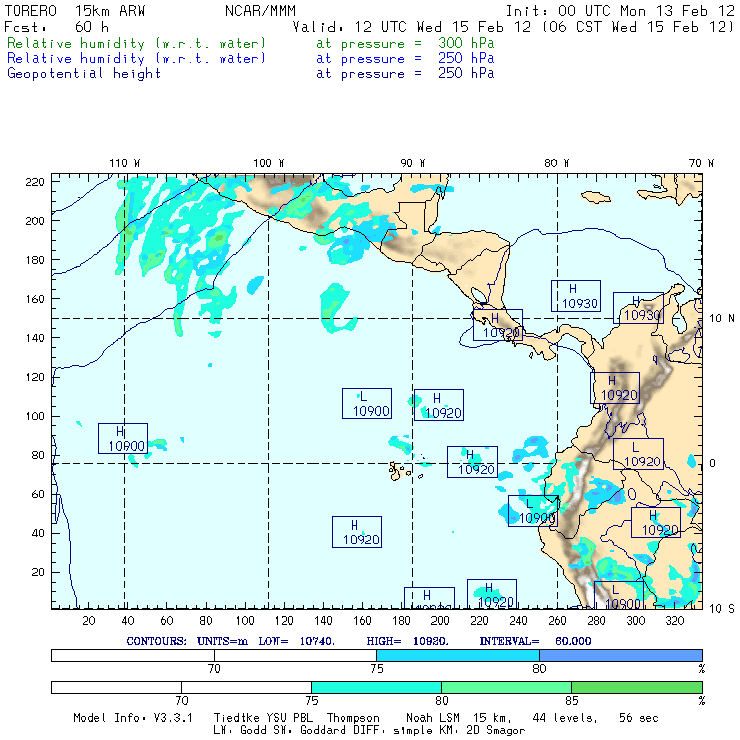
Task: Click the dark green 85% swatch in lower colorbar
Action: click(x=636, y=687)
